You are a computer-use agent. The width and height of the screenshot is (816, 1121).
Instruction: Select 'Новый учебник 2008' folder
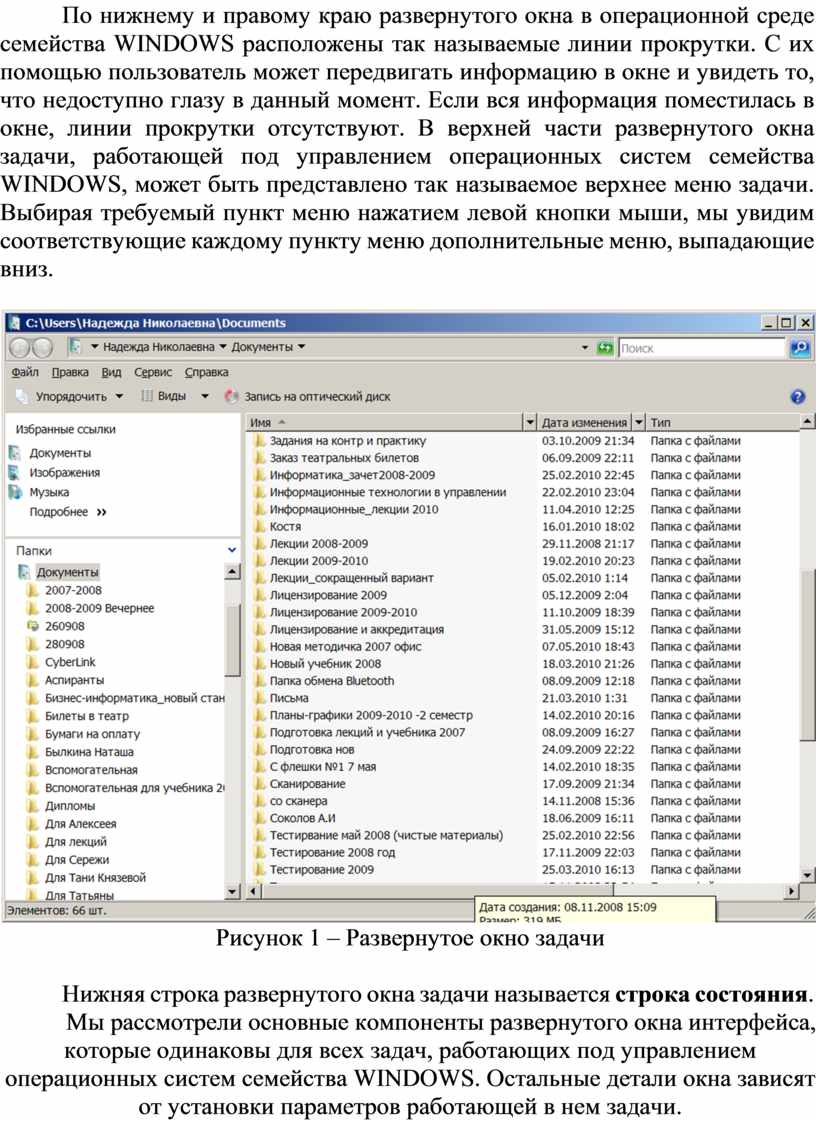[325, 663]
